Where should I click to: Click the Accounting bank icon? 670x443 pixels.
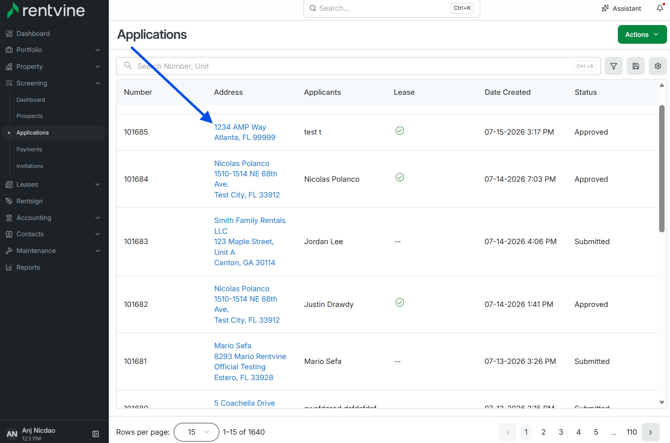[9, 218]
